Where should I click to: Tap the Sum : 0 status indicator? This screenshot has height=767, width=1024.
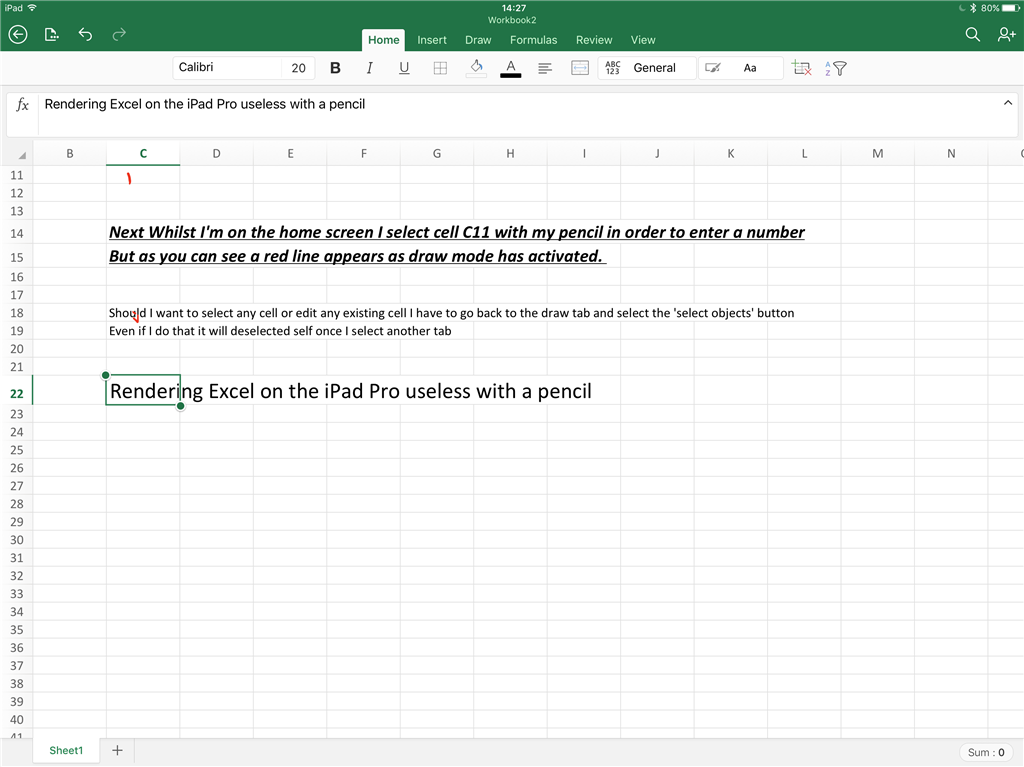986,752
